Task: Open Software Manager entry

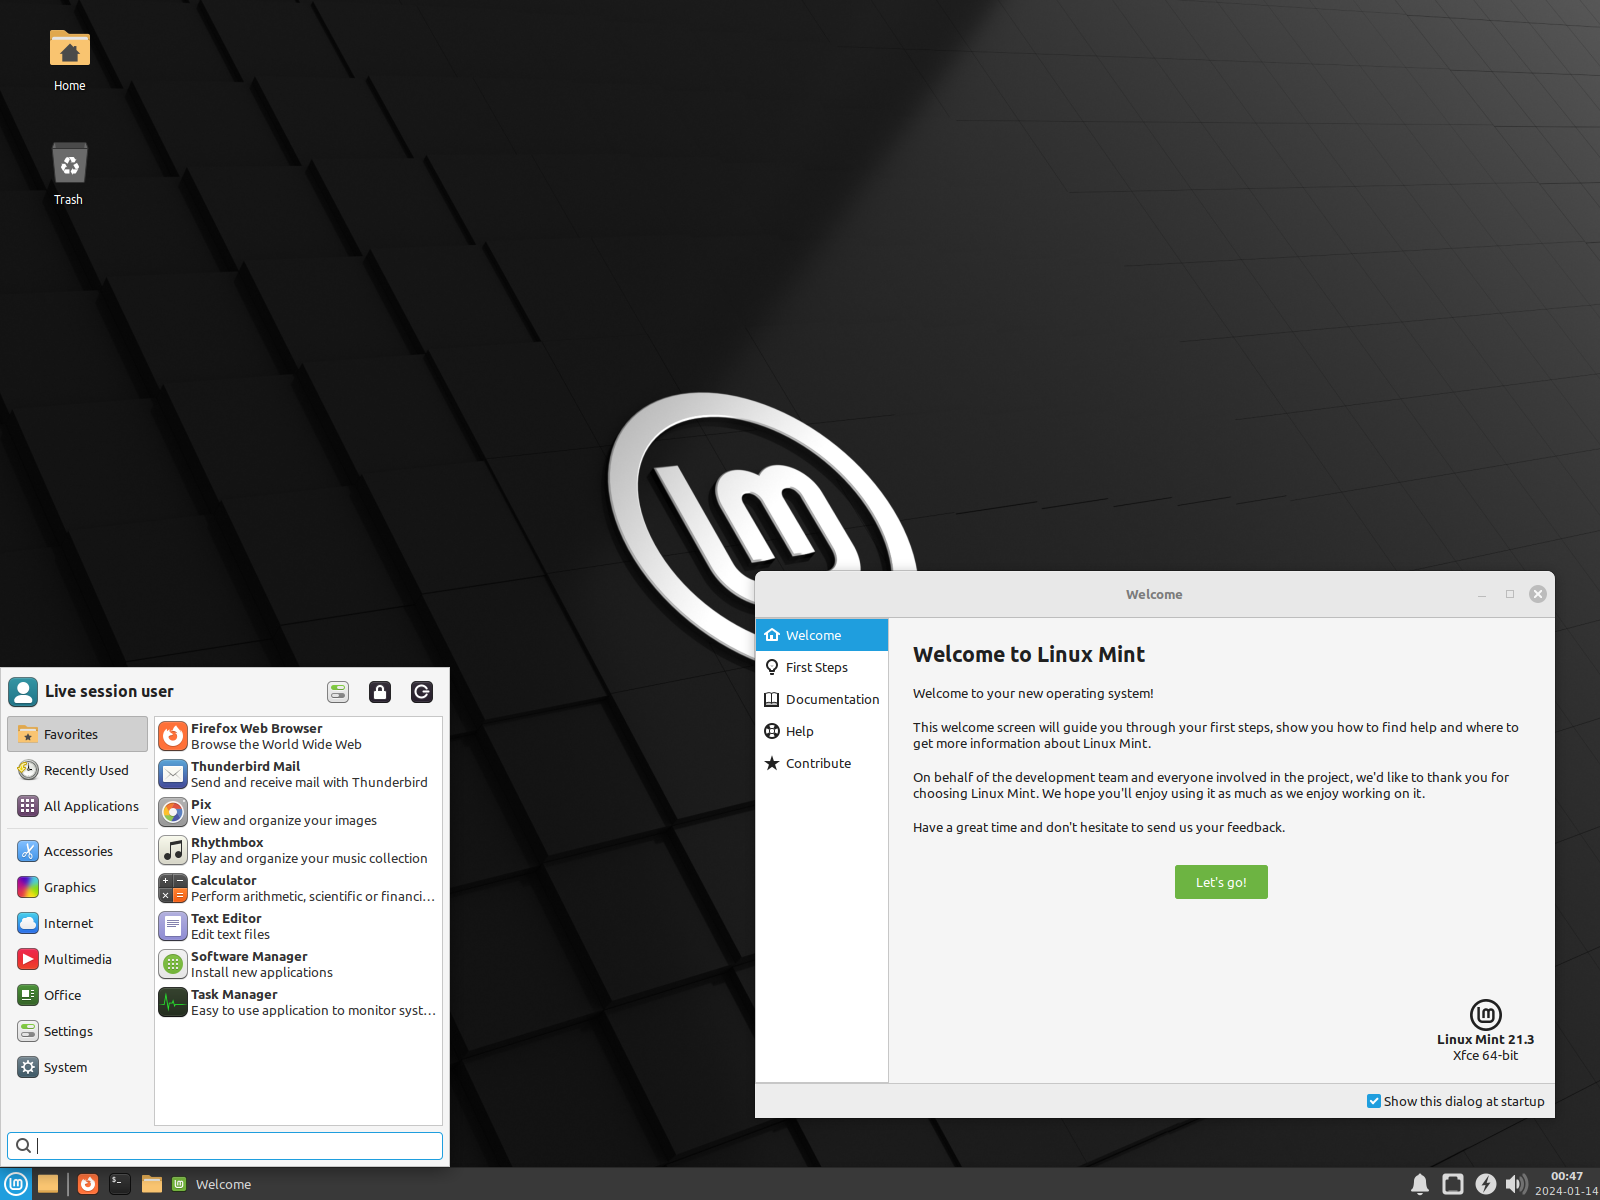Action: coord(298,964)
